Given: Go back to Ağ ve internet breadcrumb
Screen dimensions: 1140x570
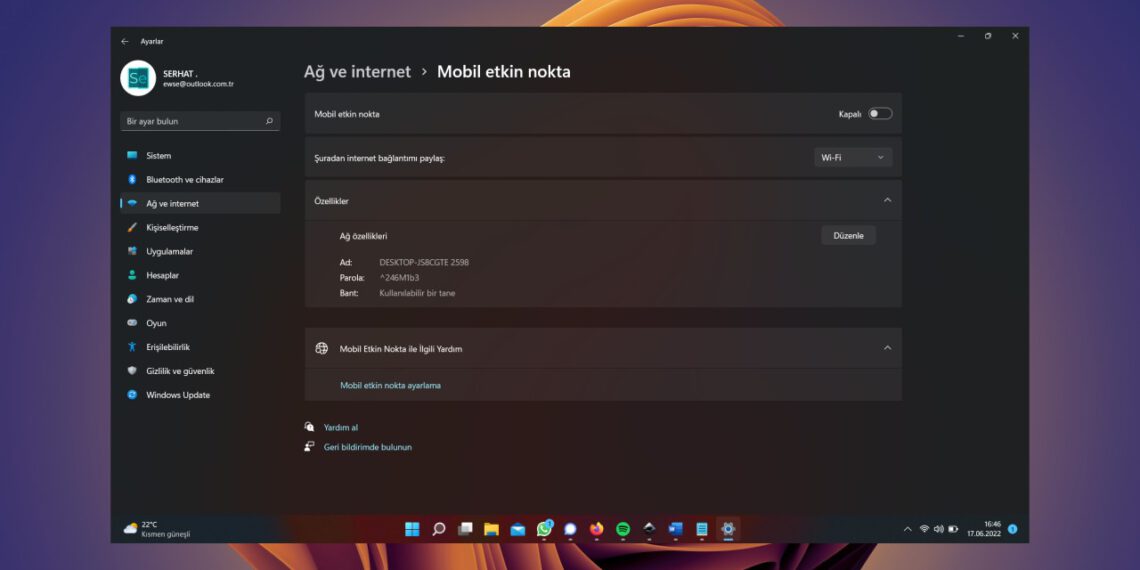Looking at the screenshot, I should (x=358, y=72).
